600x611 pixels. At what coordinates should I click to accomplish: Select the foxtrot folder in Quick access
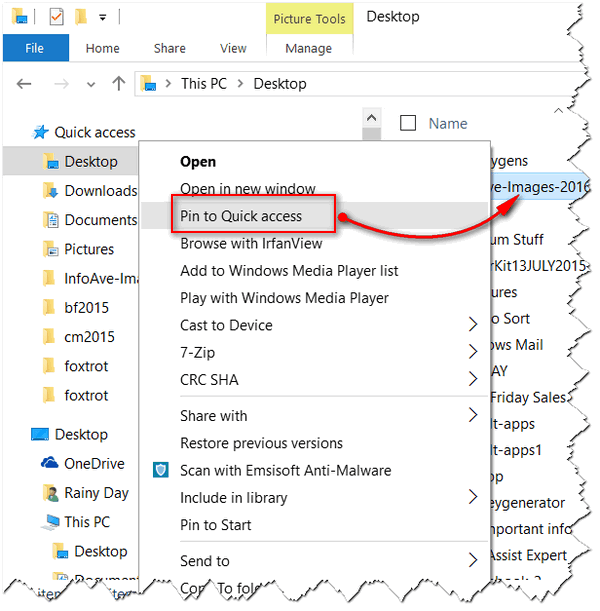tap(86, 366)
